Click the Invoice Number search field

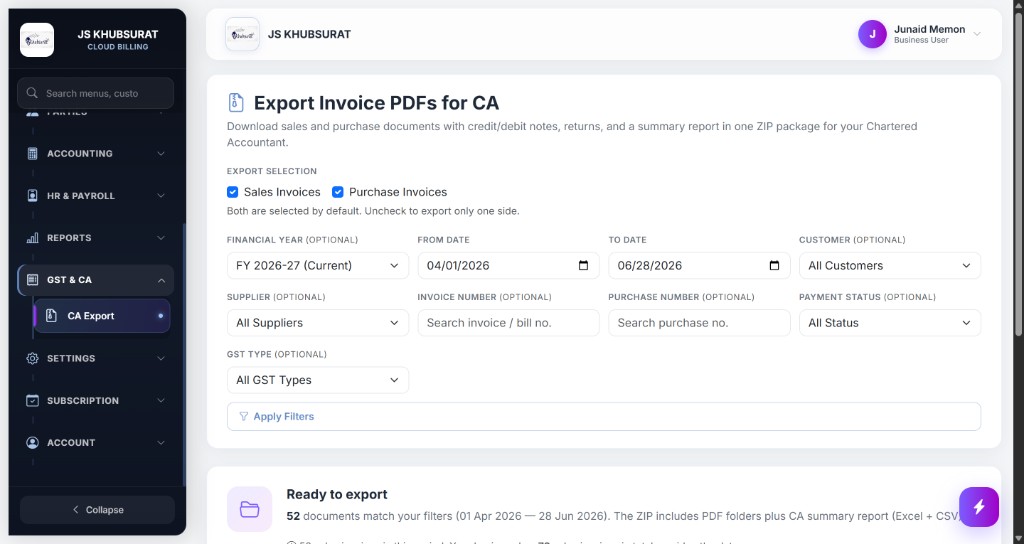[508, 323]
